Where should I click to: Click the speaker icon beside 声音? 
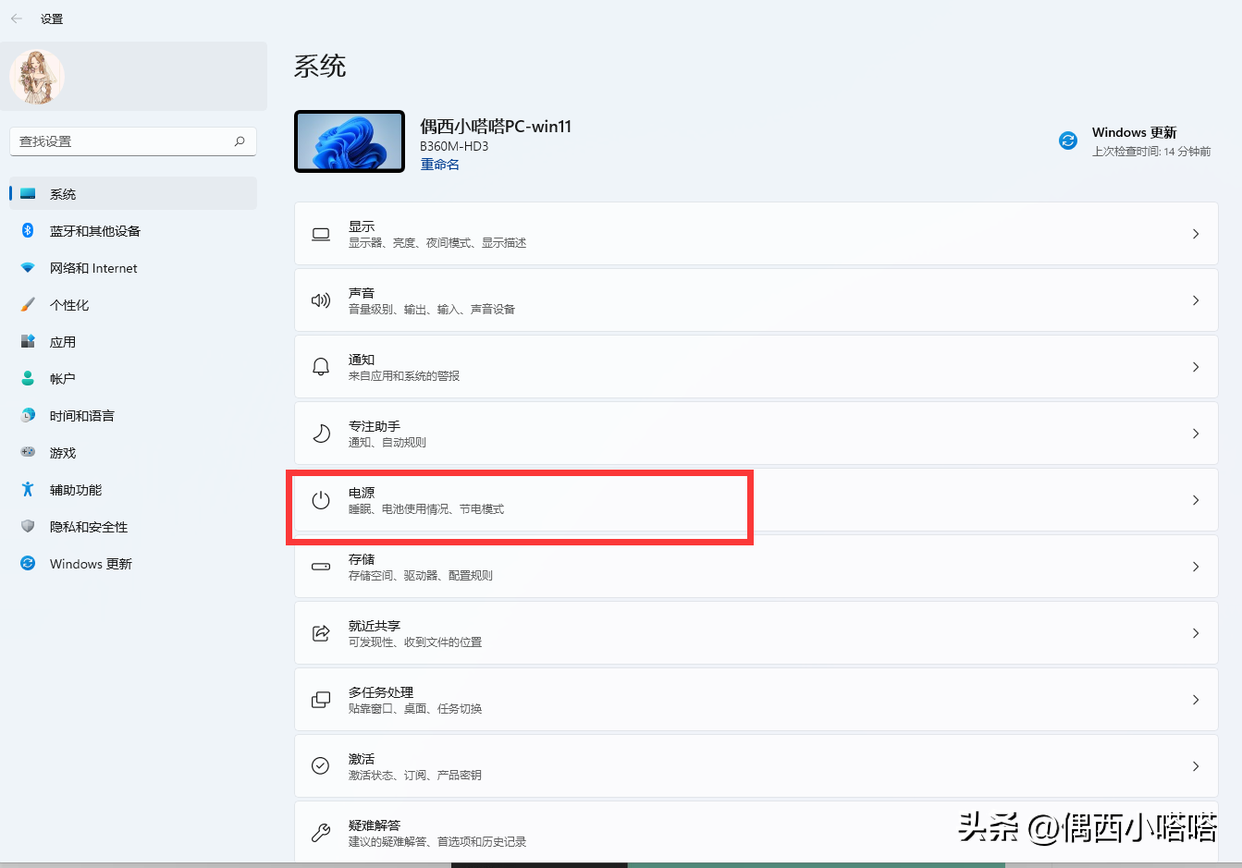[321, 301]
